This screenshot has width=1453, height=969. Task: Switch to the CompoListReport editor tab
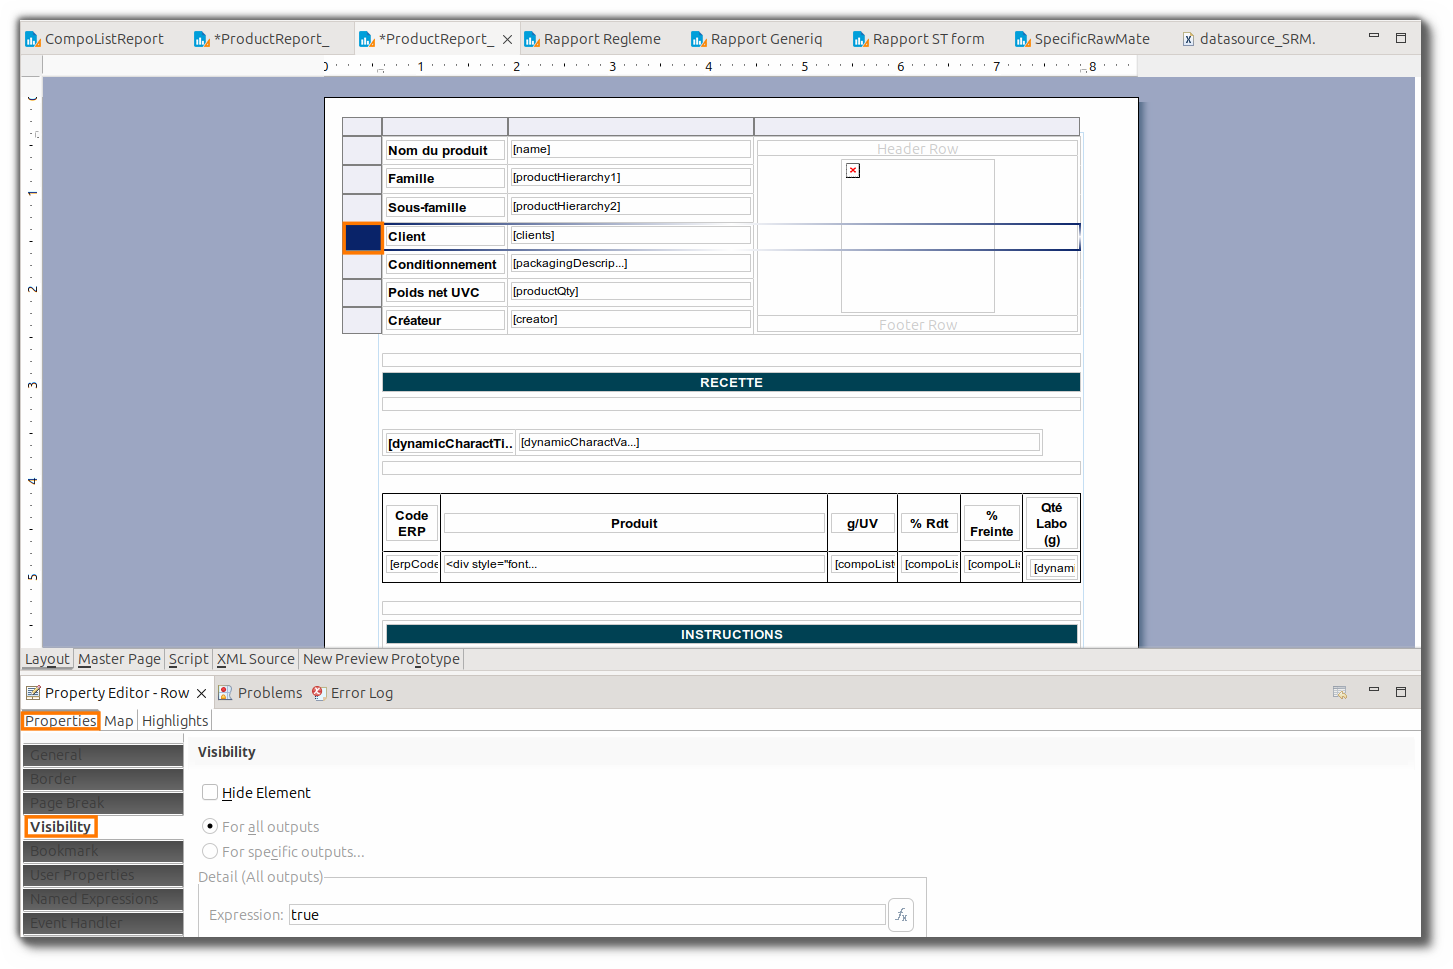tap(94, 39)
